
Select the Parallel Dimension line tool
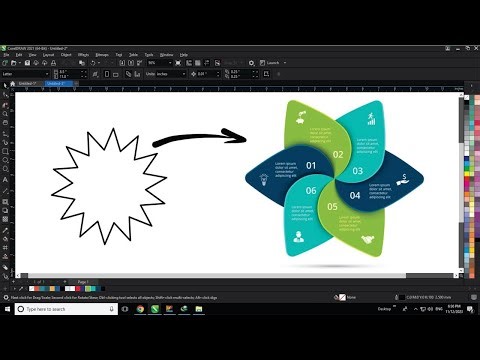[5, 191]
